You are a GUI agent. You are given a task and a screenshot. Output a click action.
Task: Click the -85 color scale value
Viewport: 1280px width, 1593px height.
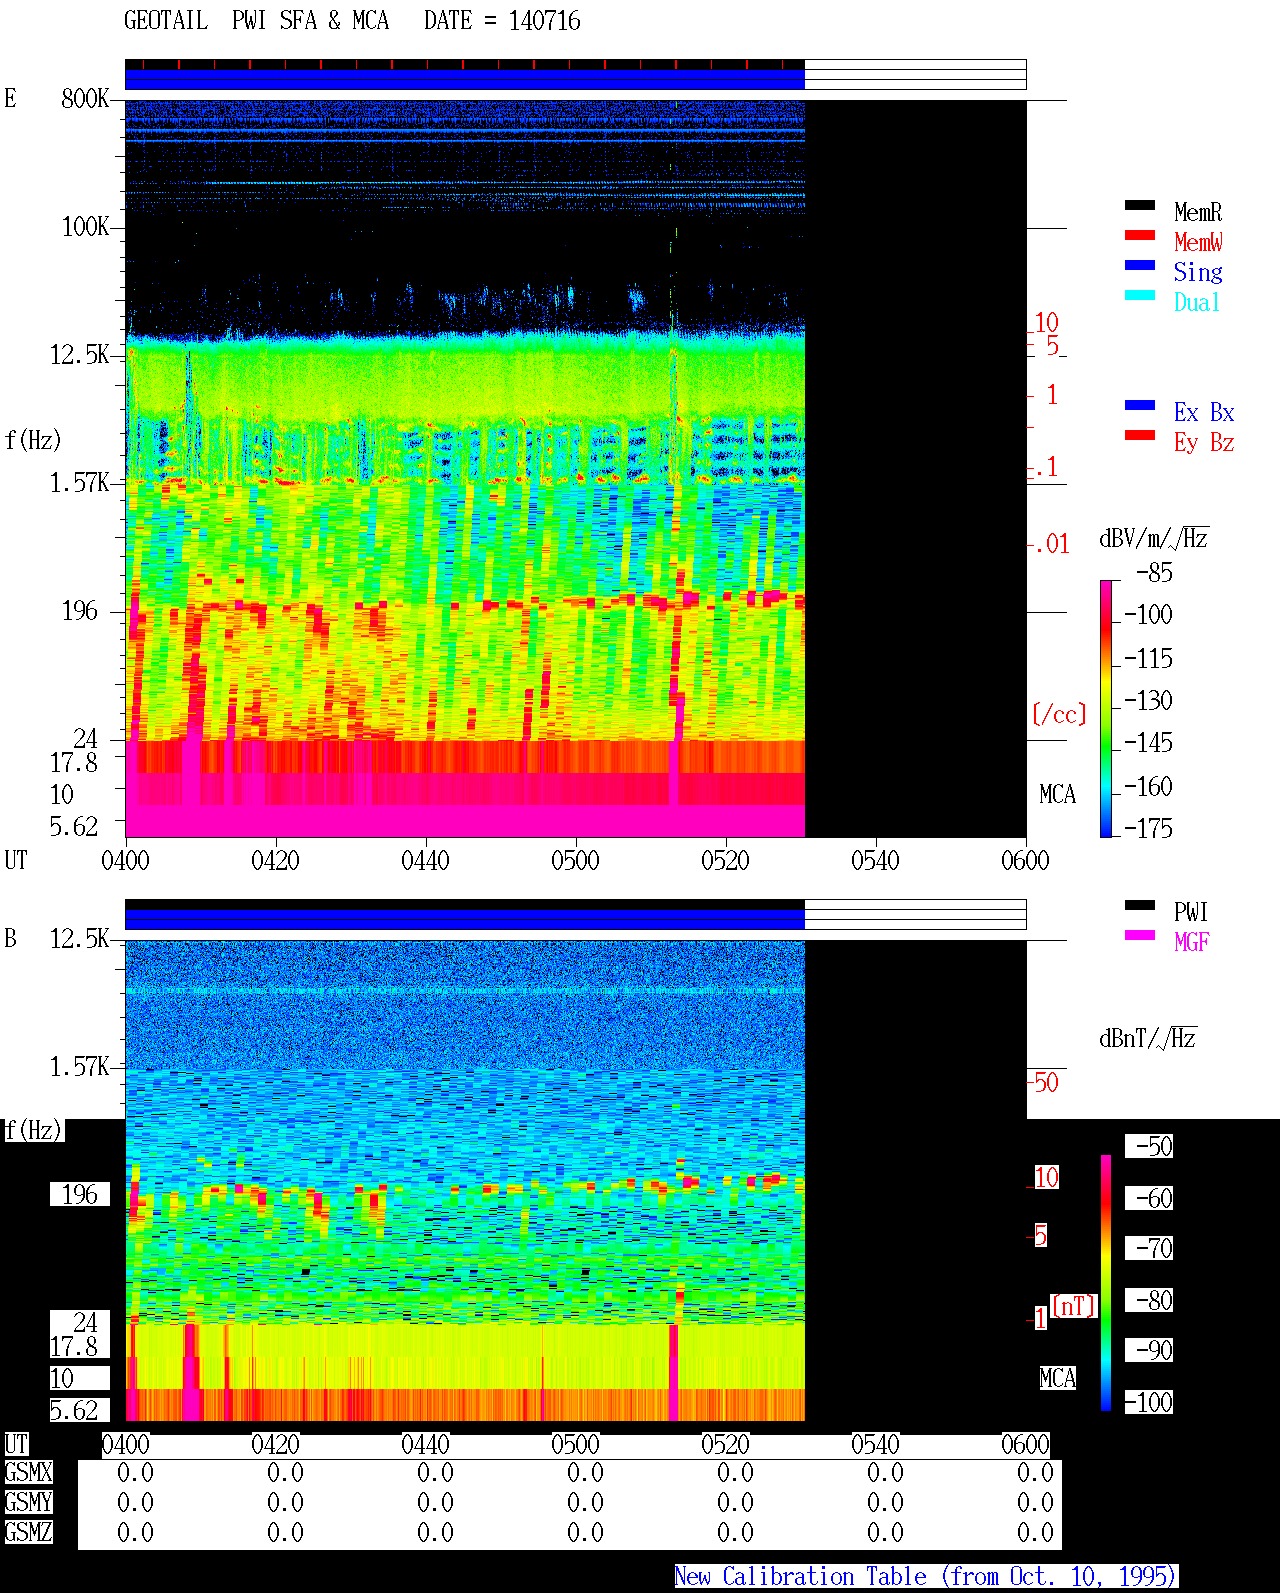[1154, 573]
